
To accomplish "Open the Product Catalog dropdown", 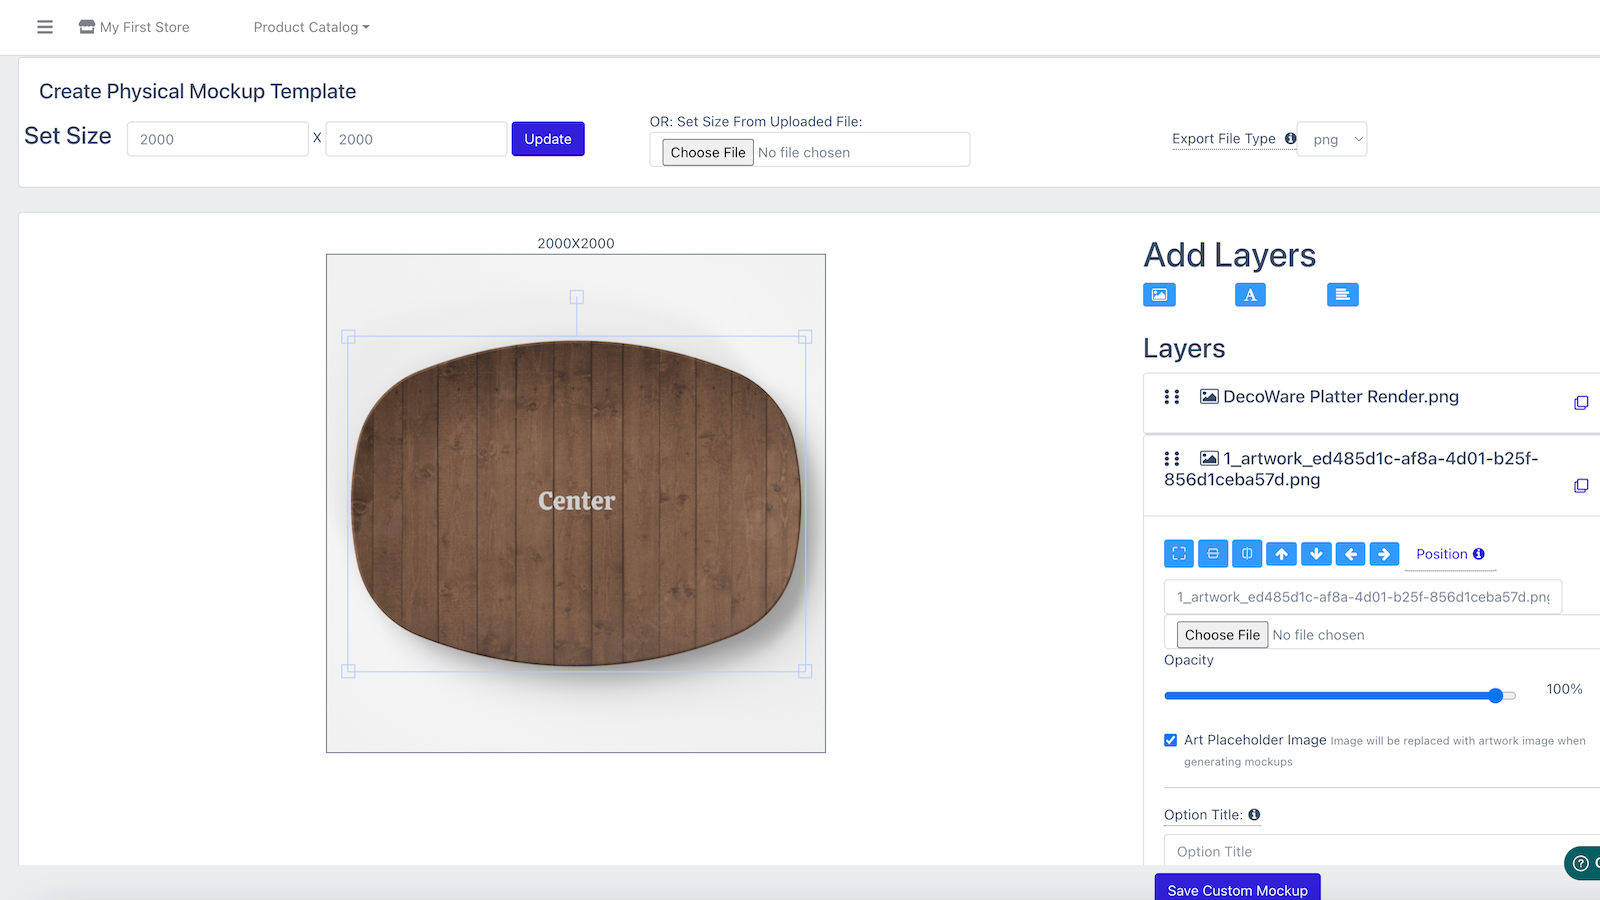I will click(x=310, y=27).
